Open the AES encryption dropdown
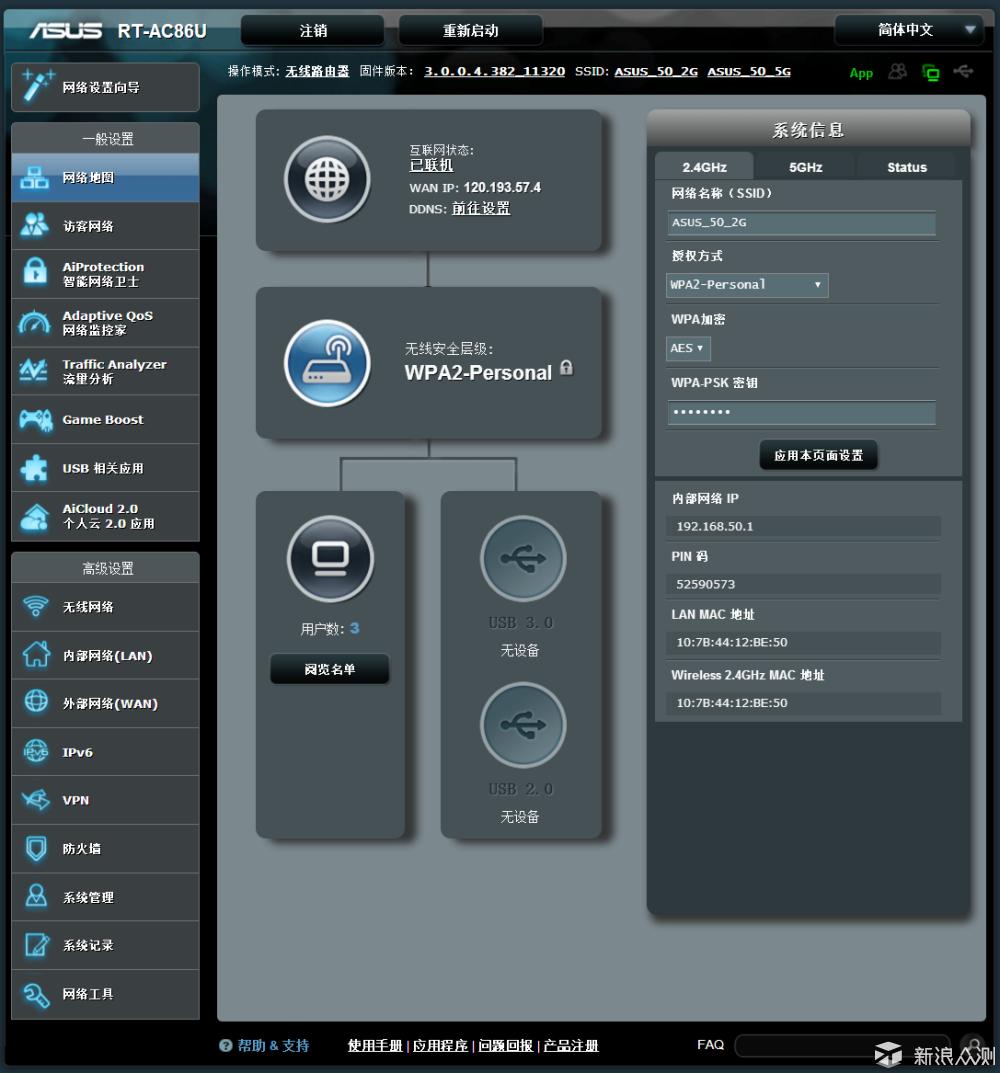 (x=688, y=348)
